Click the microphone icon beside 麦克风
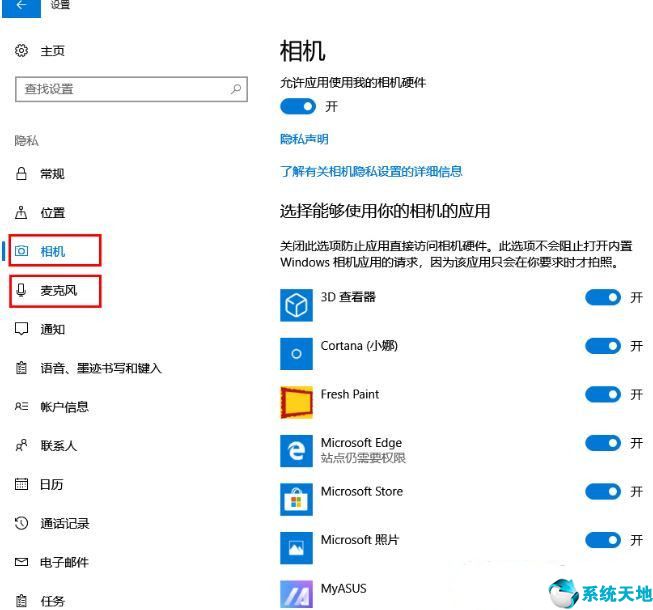Screen dimensions: 653x610 coord(21,290)
